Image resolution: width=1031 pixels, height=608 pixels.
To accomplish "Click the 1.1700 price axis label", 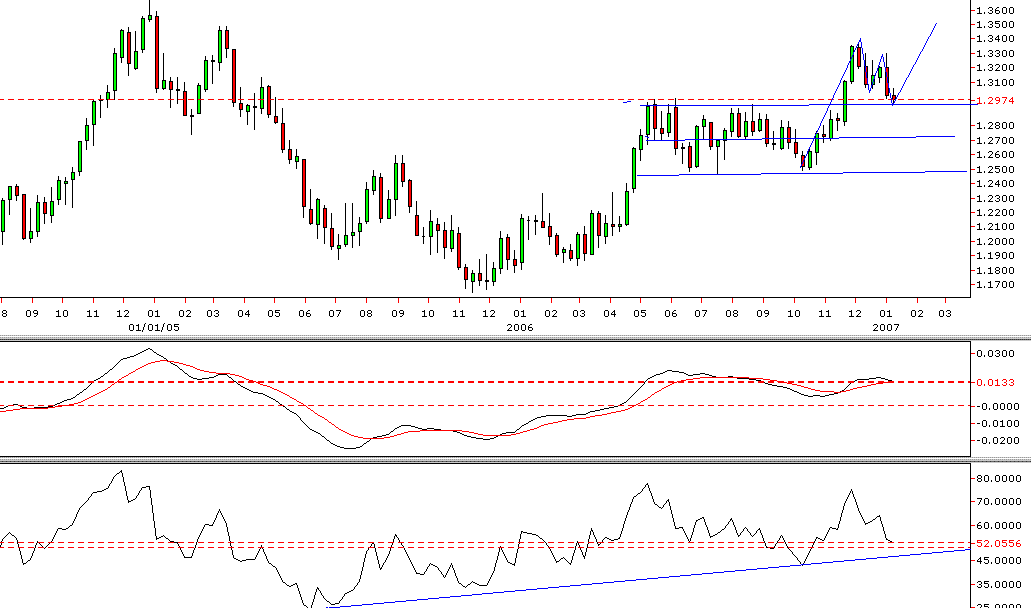I will pyautogui.click(x=995, y=285).
